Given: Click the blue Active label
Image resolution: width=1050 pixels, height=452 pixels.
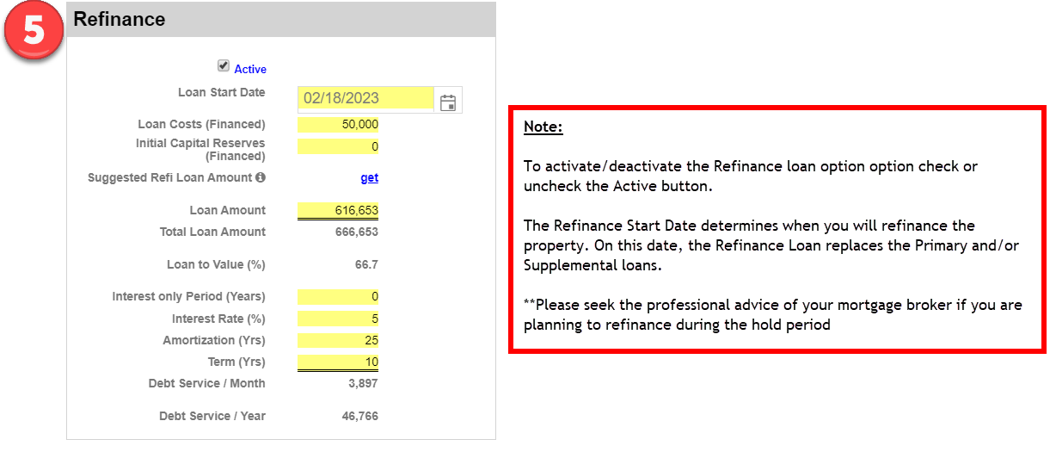Looking at the screenshot, I should (x=250, y=69).
